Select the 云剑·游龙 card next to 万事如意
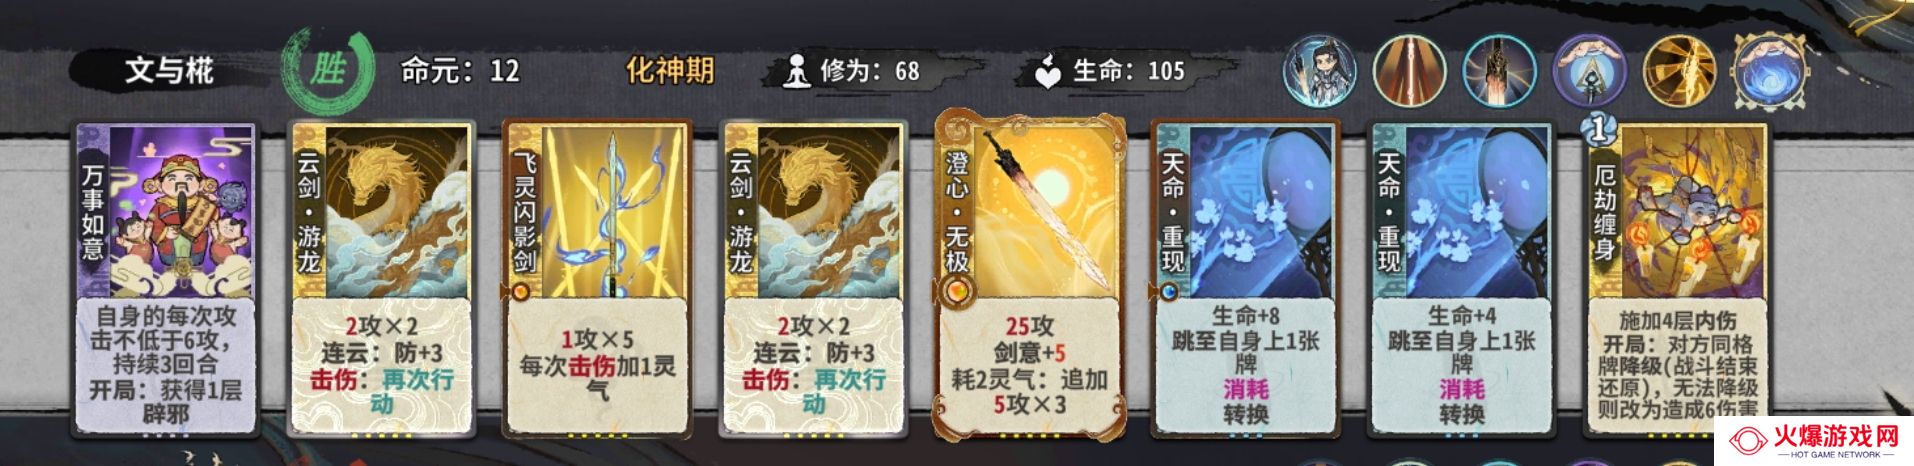 click(382, 280)
